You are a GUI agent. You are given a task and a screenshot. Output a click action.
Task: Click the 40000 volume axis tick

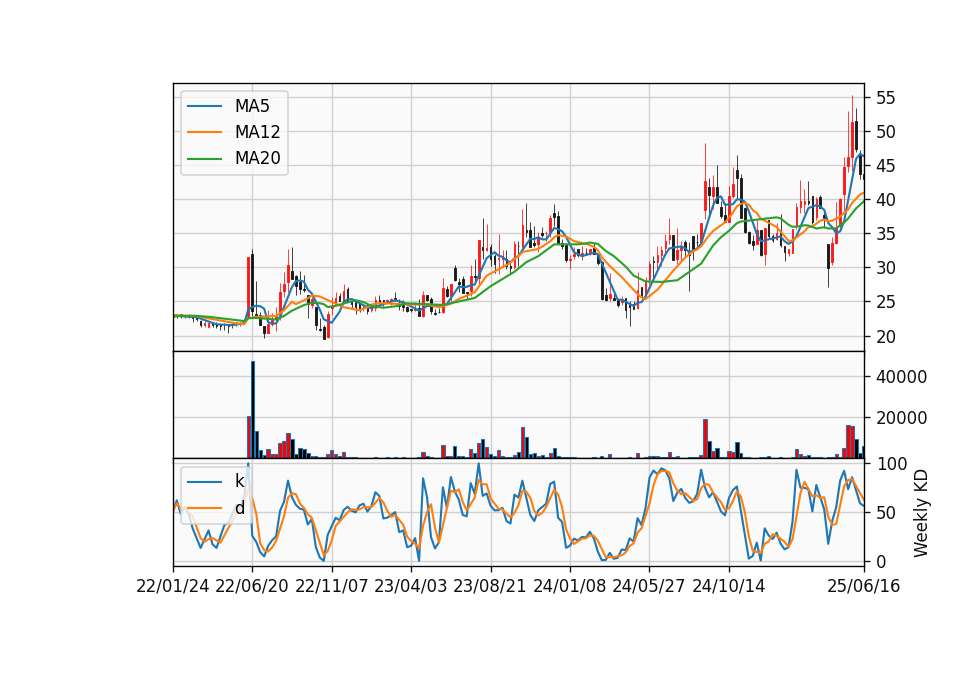[901, 377]
